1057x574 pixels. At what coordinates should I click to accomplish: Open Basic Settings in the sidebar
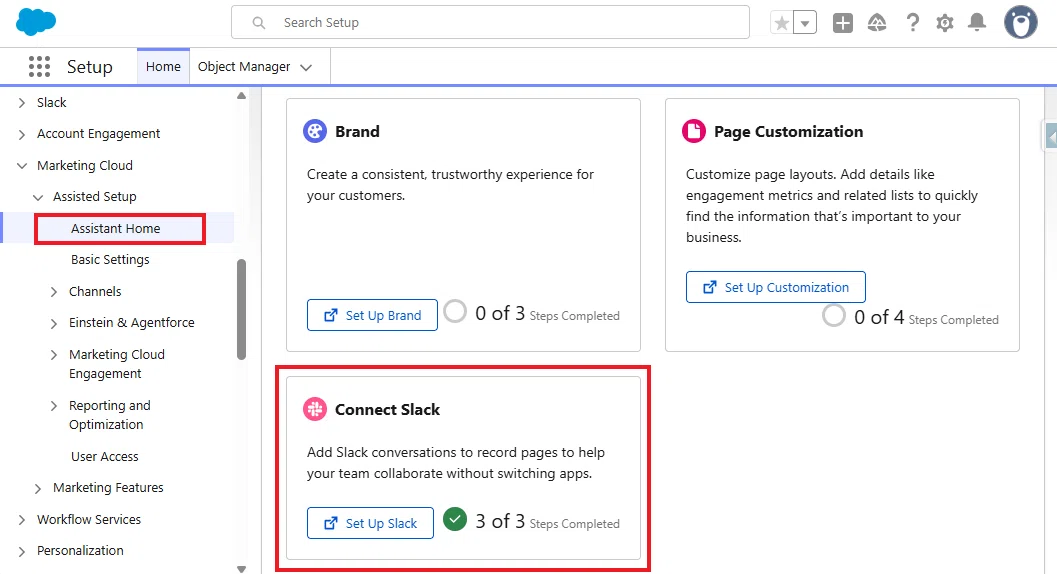coord(110,260)
